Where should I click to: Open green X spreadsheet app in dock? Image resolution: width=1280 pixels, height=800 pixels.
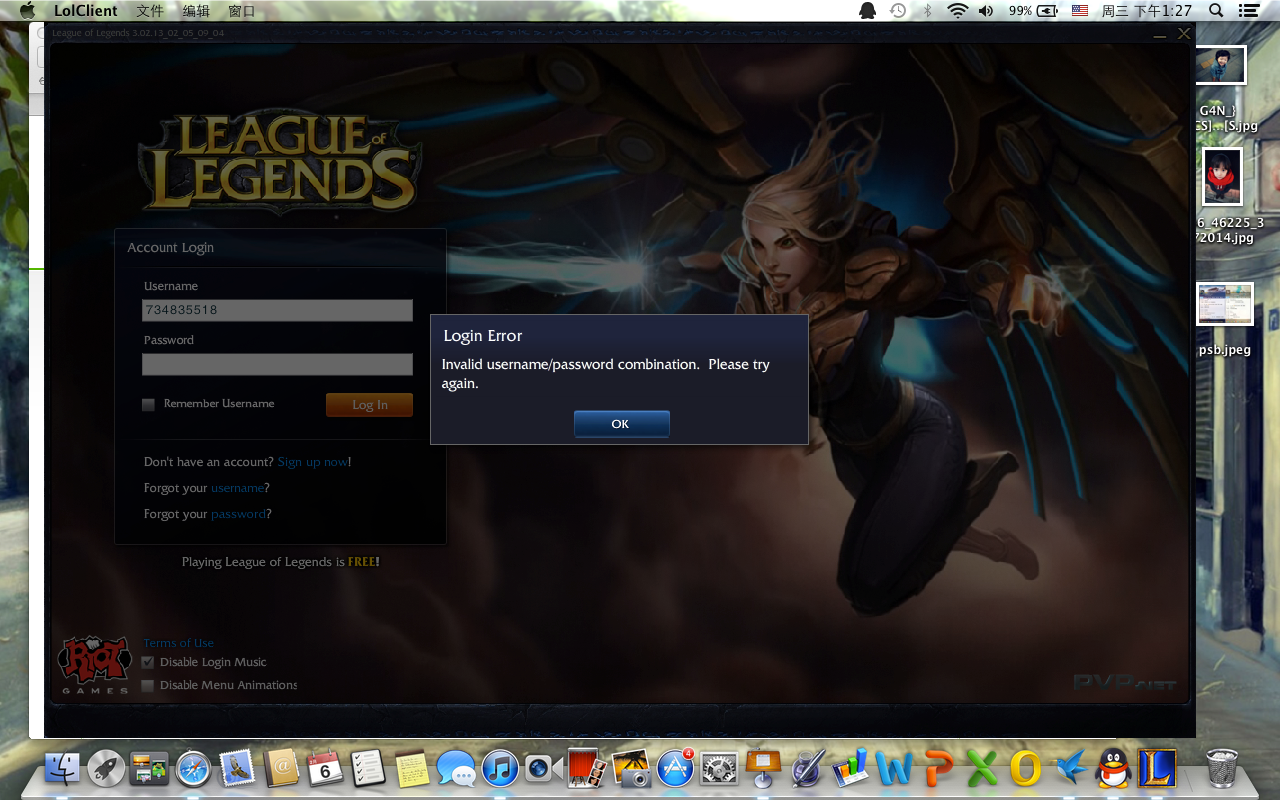point(982,768)
